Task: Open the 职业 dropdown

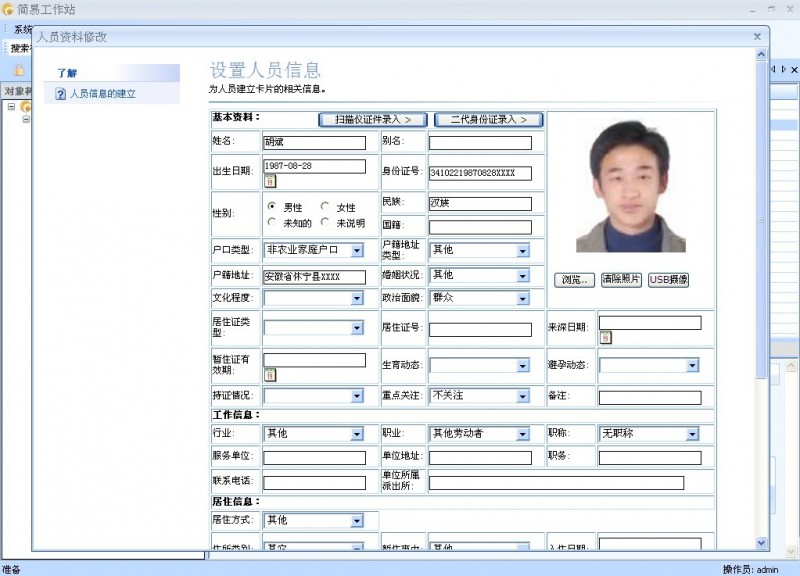Action: [523, 434]
